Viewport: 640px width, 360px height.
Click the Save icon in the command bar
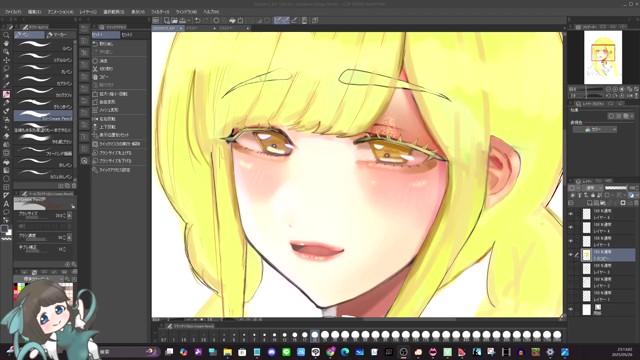182,20
